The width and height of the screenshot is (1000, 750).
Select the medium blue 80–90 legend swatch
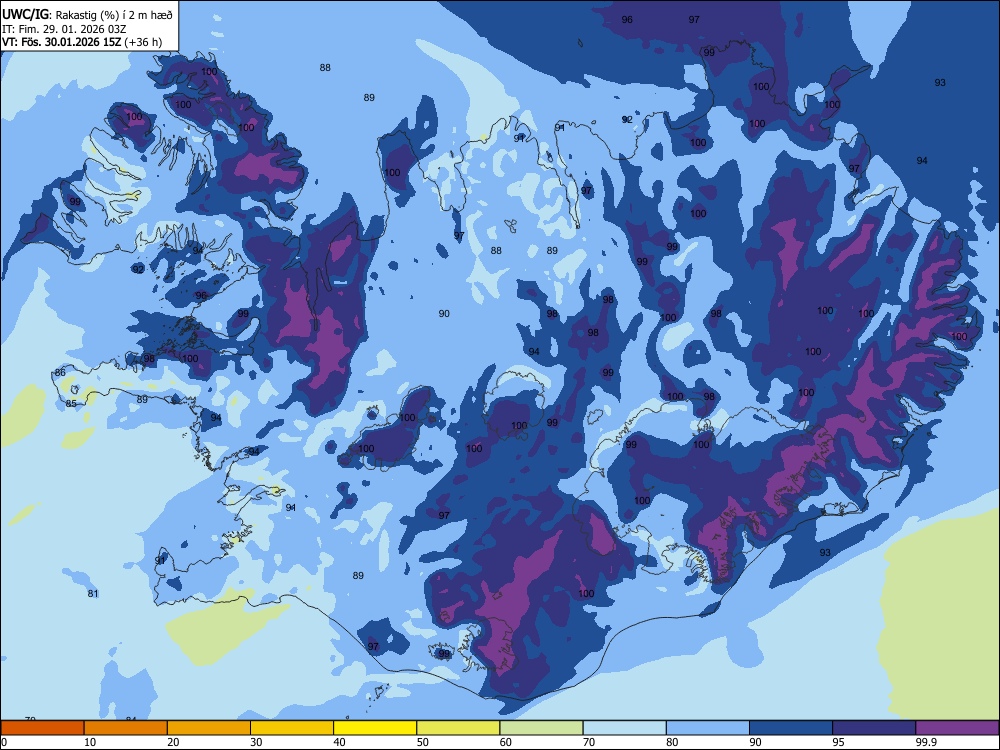[x=708, y=728]
